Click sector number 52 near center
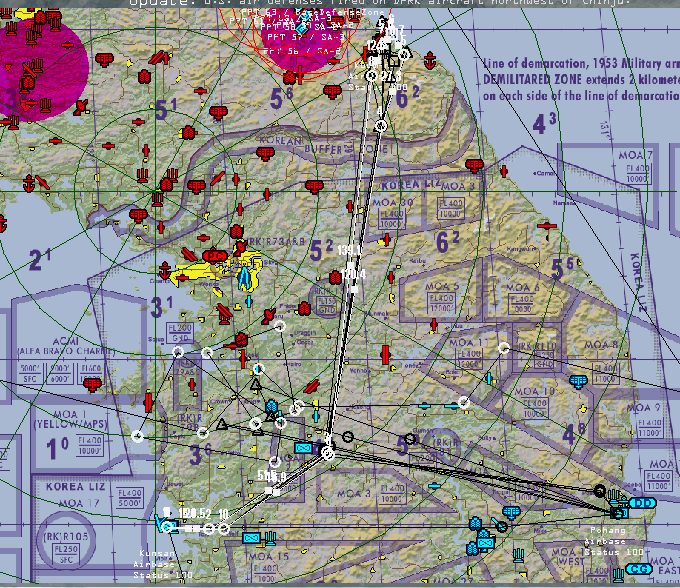 point(321,250)
